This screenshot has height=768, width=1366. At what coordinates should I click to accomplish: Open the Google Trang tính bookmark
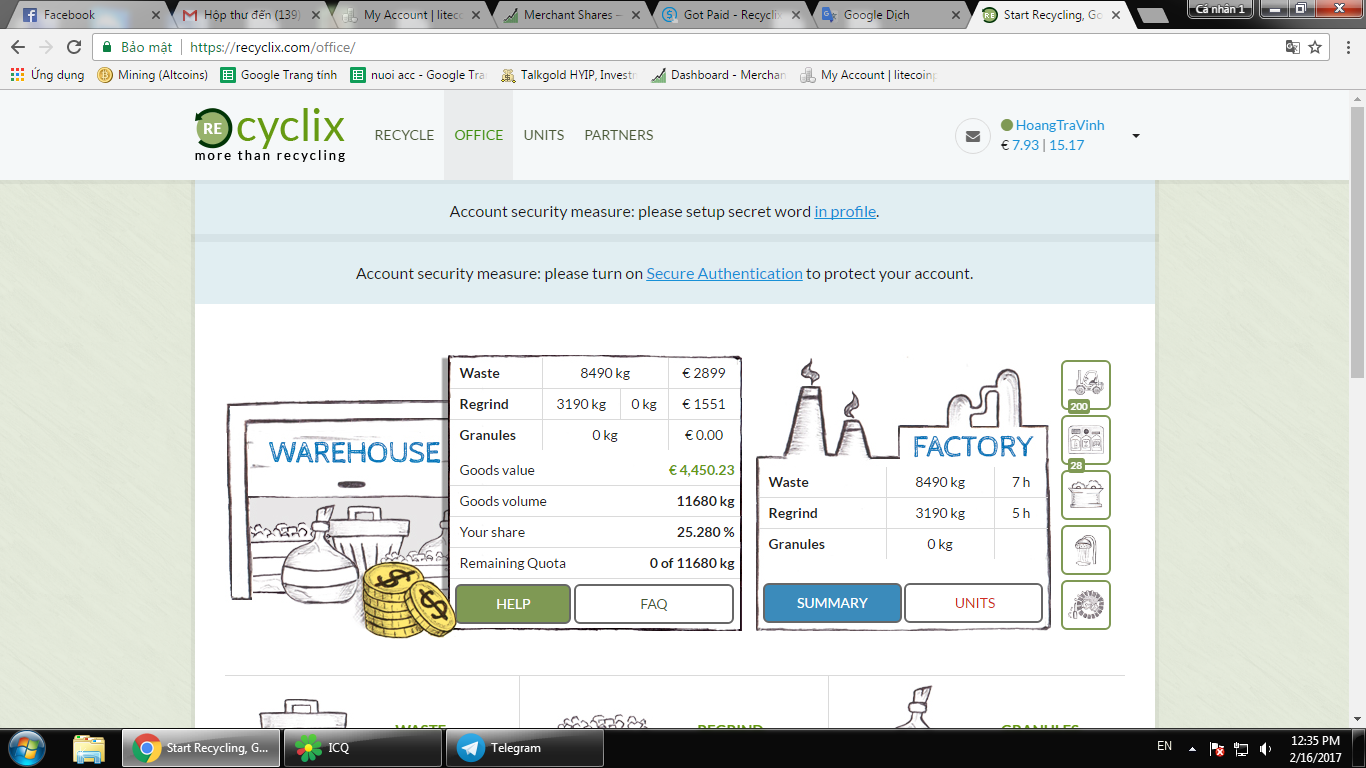279,75
